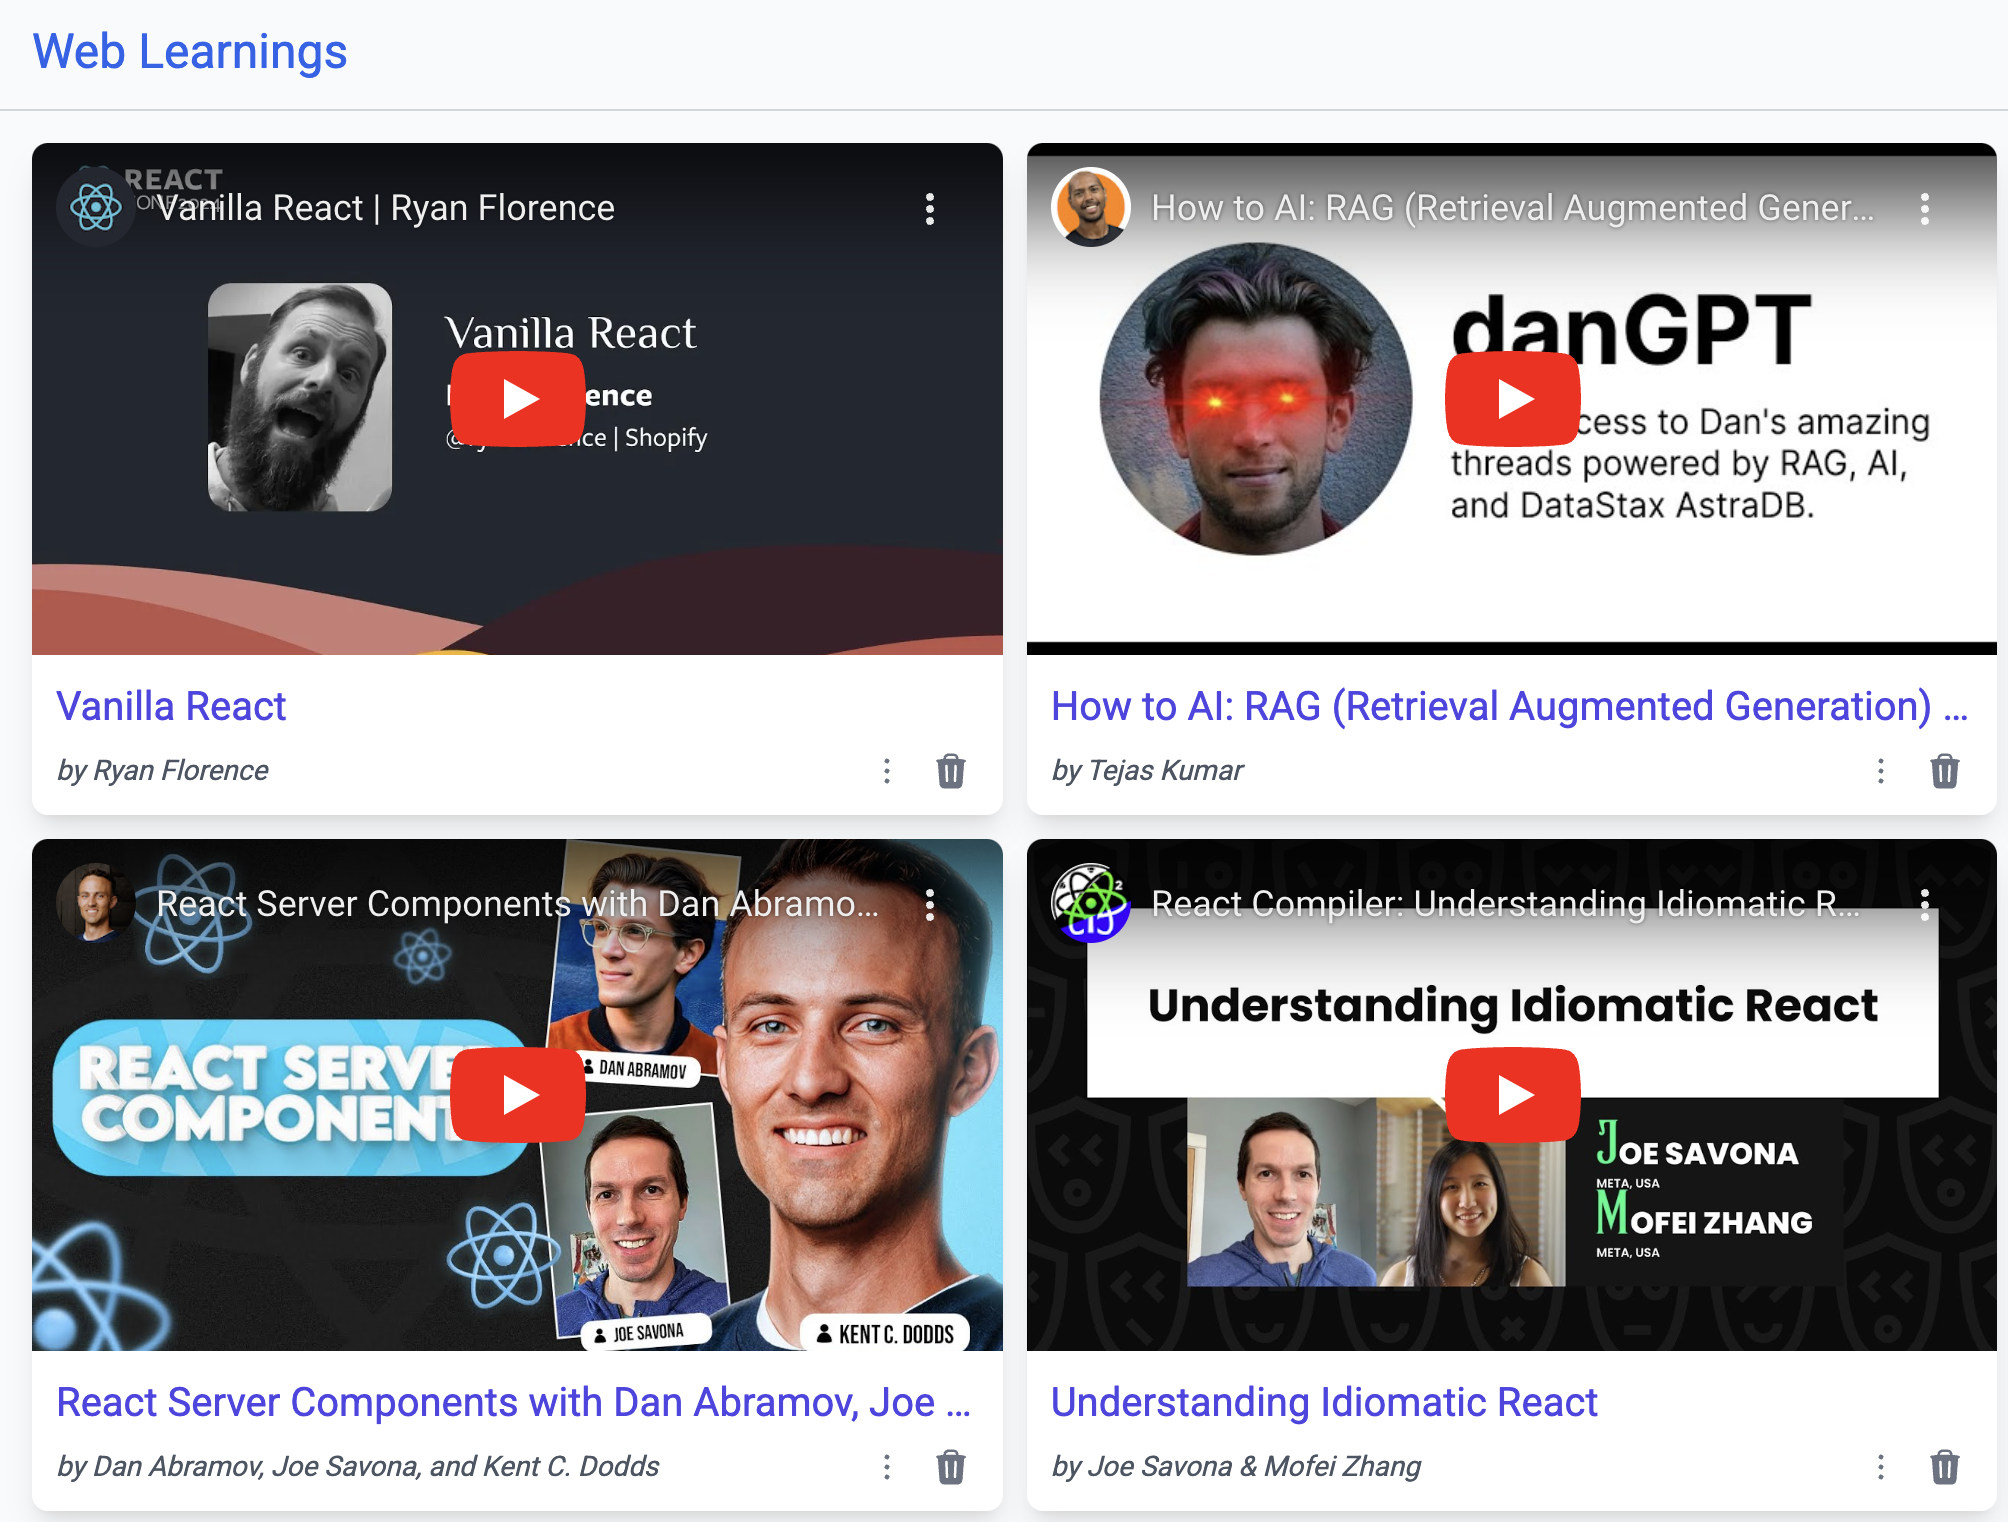Click the React Conf channel avatar icon
Screen dimensions: 2008x1522
tap(96, 207)
